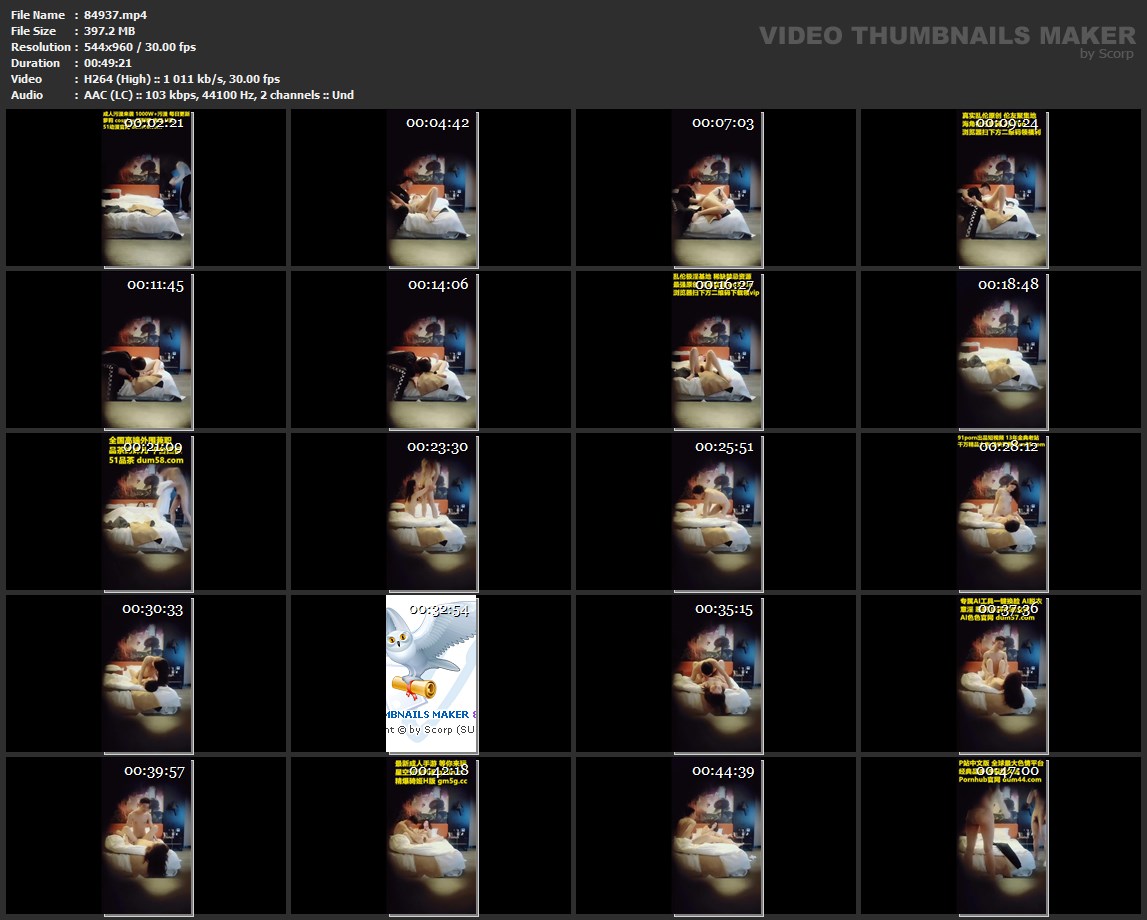Select the thumbnail marked 00:35:15
The width and height of the screenshot is (1147, 920).
716,674
